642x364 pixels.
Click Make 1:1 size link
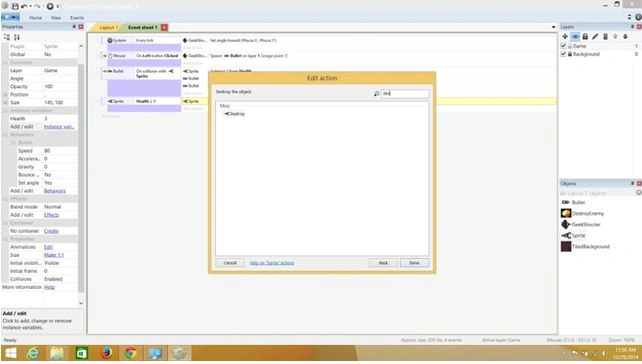pos(54,255)
